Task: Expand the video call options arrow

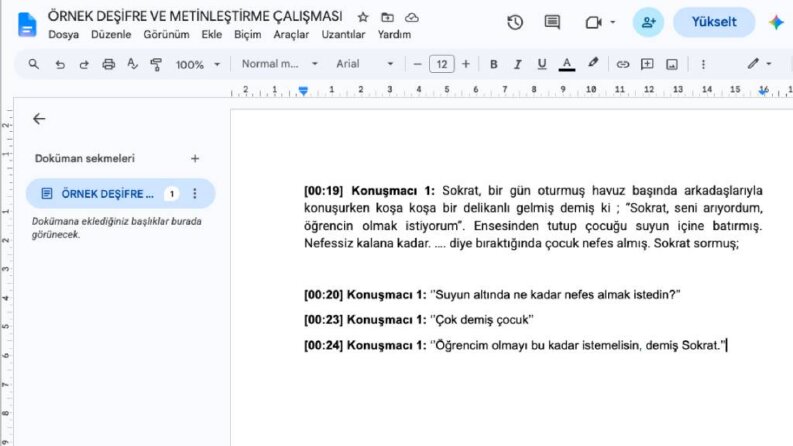Action: 612,22
